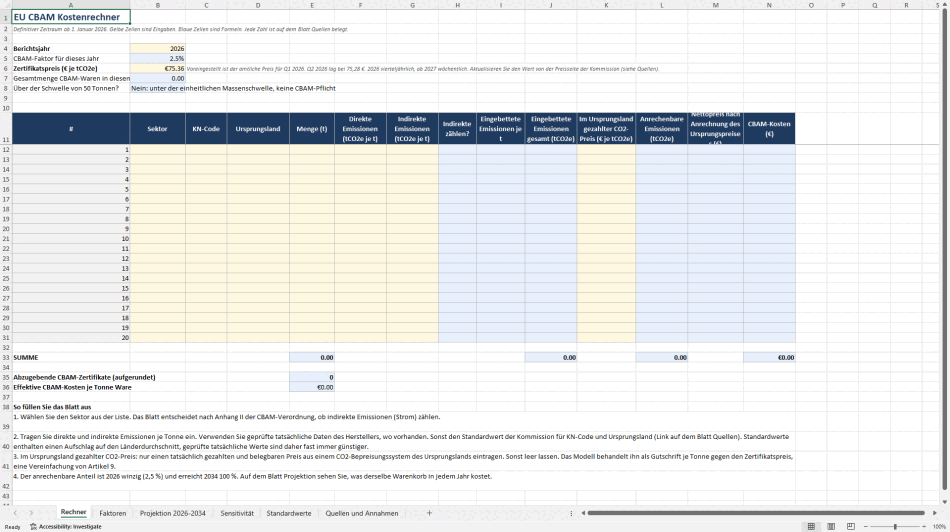Select the Zertifikatspreis cell showing €75.36
950x532 pixels.
[x=158, y=68]
